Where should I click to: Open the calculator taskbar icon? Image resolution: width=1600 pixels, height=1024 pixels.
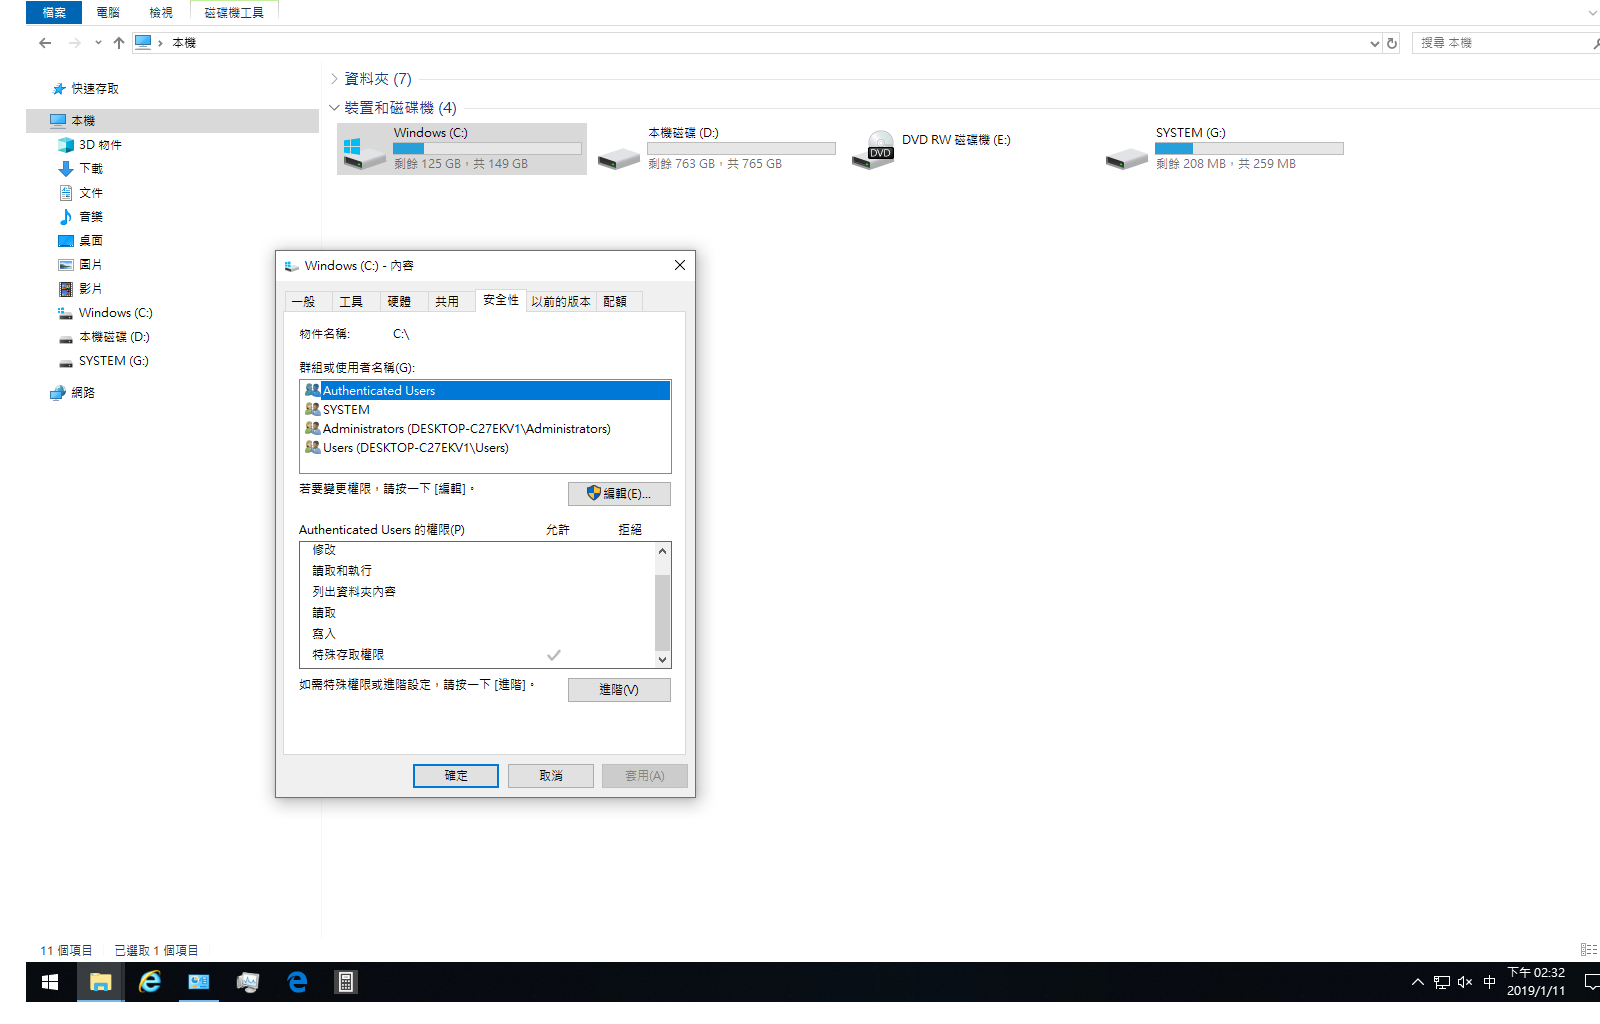(346, 982)
